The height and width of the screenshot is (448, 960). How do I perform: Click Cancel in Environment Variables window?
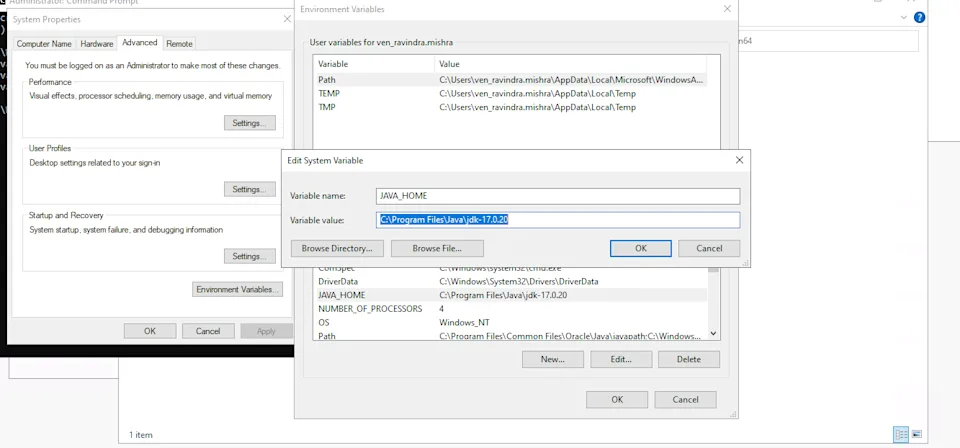(685, 400)
